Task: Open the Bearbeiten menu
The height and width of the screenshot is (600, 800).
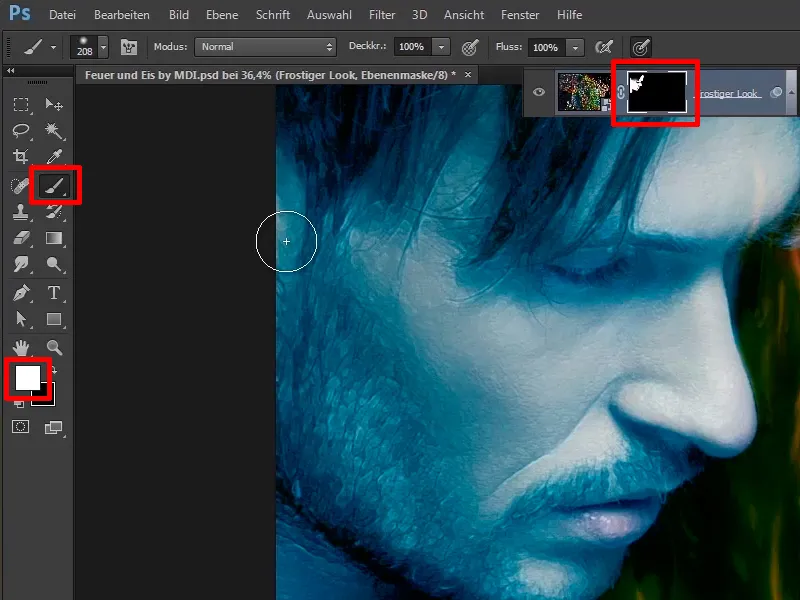Action: (x=122, y=15)
